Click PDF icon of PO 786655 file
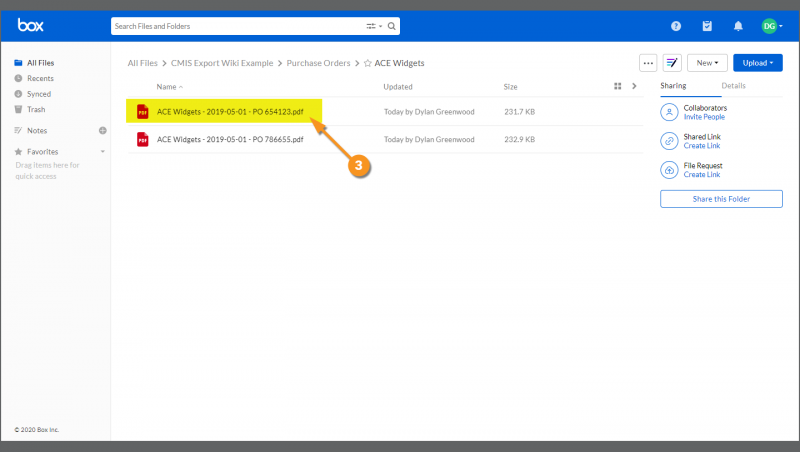The width and height of the screenshot is (800, 452). coord(142,139)
